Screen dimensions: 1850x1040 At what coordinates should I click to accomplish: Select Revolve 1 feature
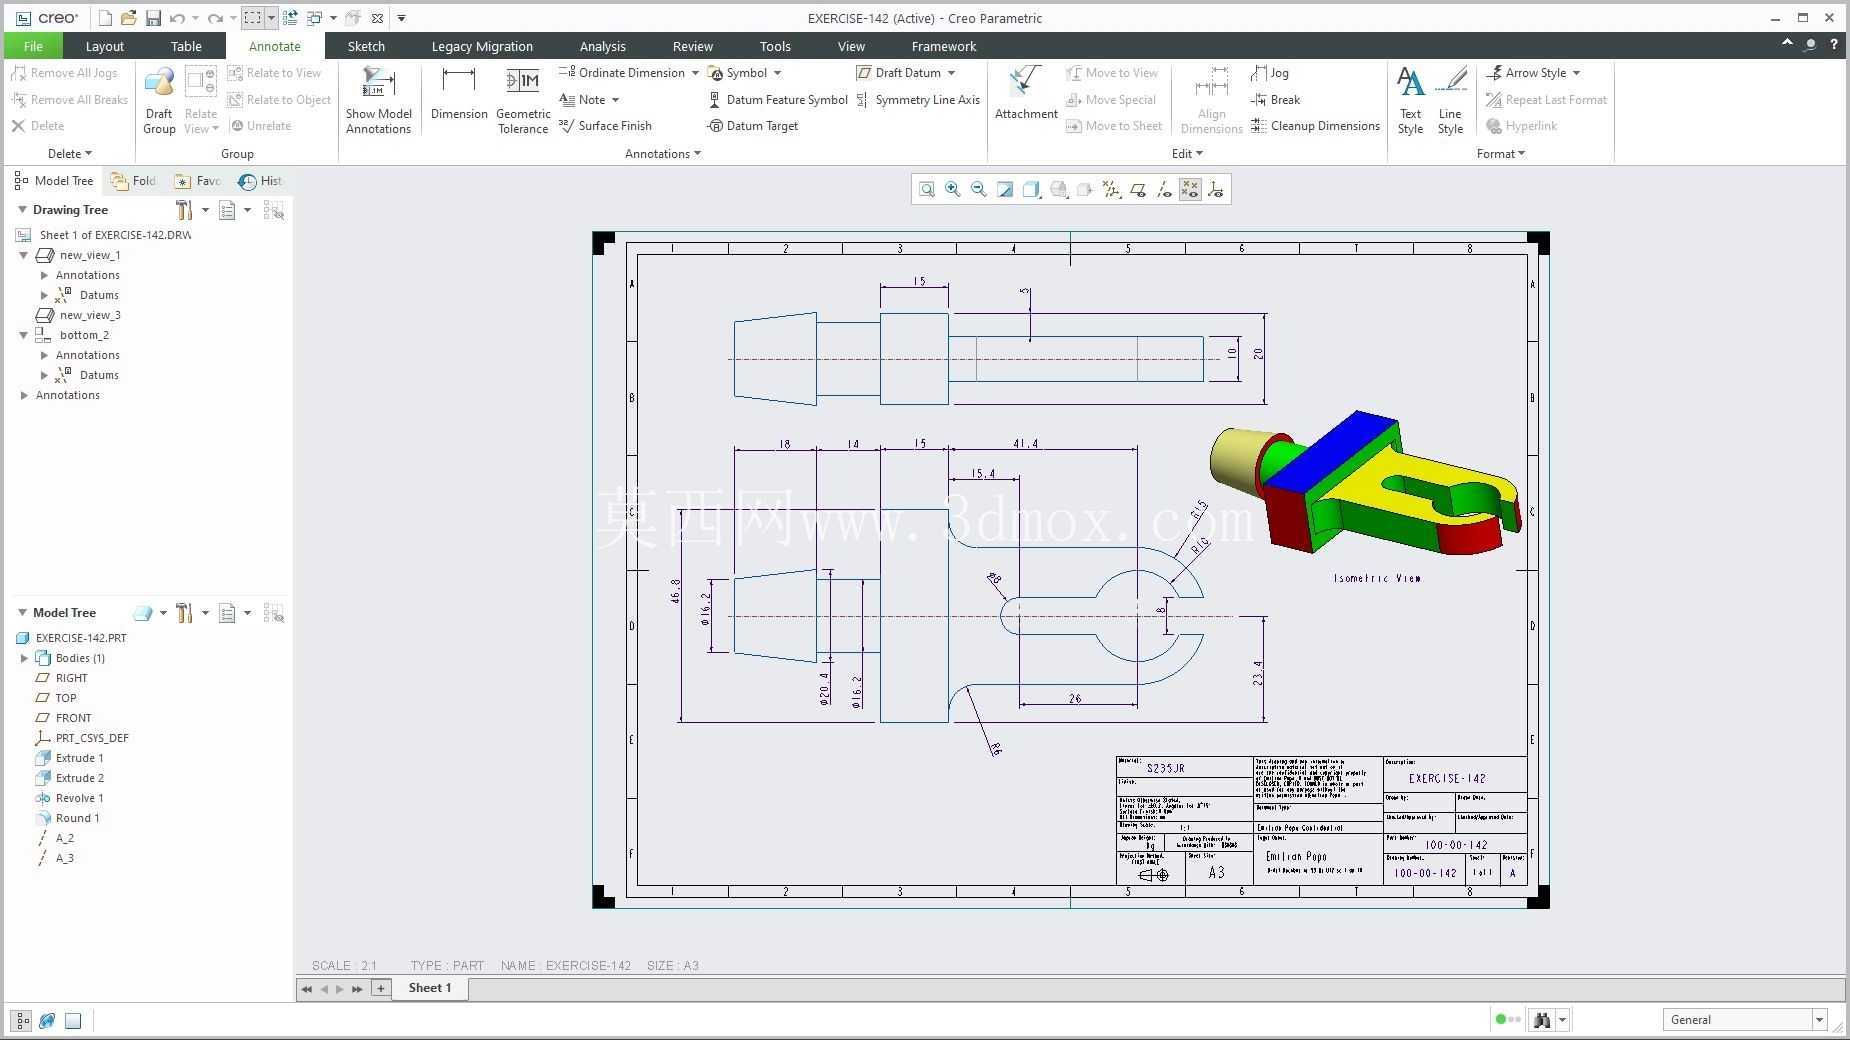click(69, 798)
